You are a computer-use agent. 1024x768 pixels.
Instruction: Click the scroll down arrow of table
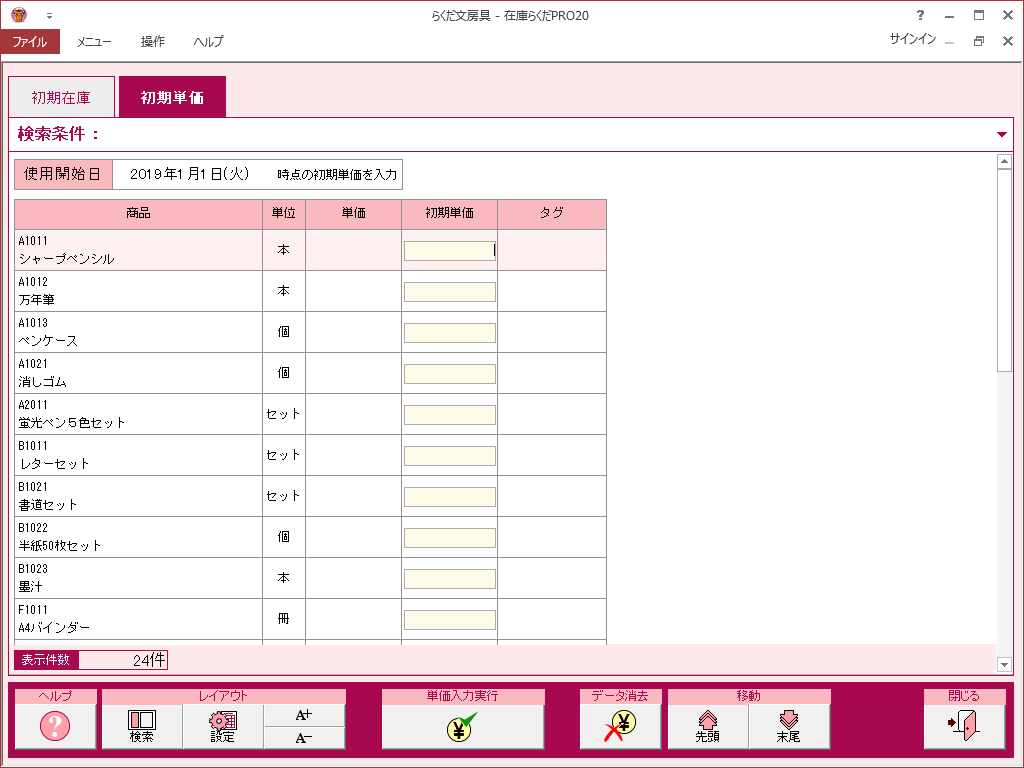coord(1005,664)
